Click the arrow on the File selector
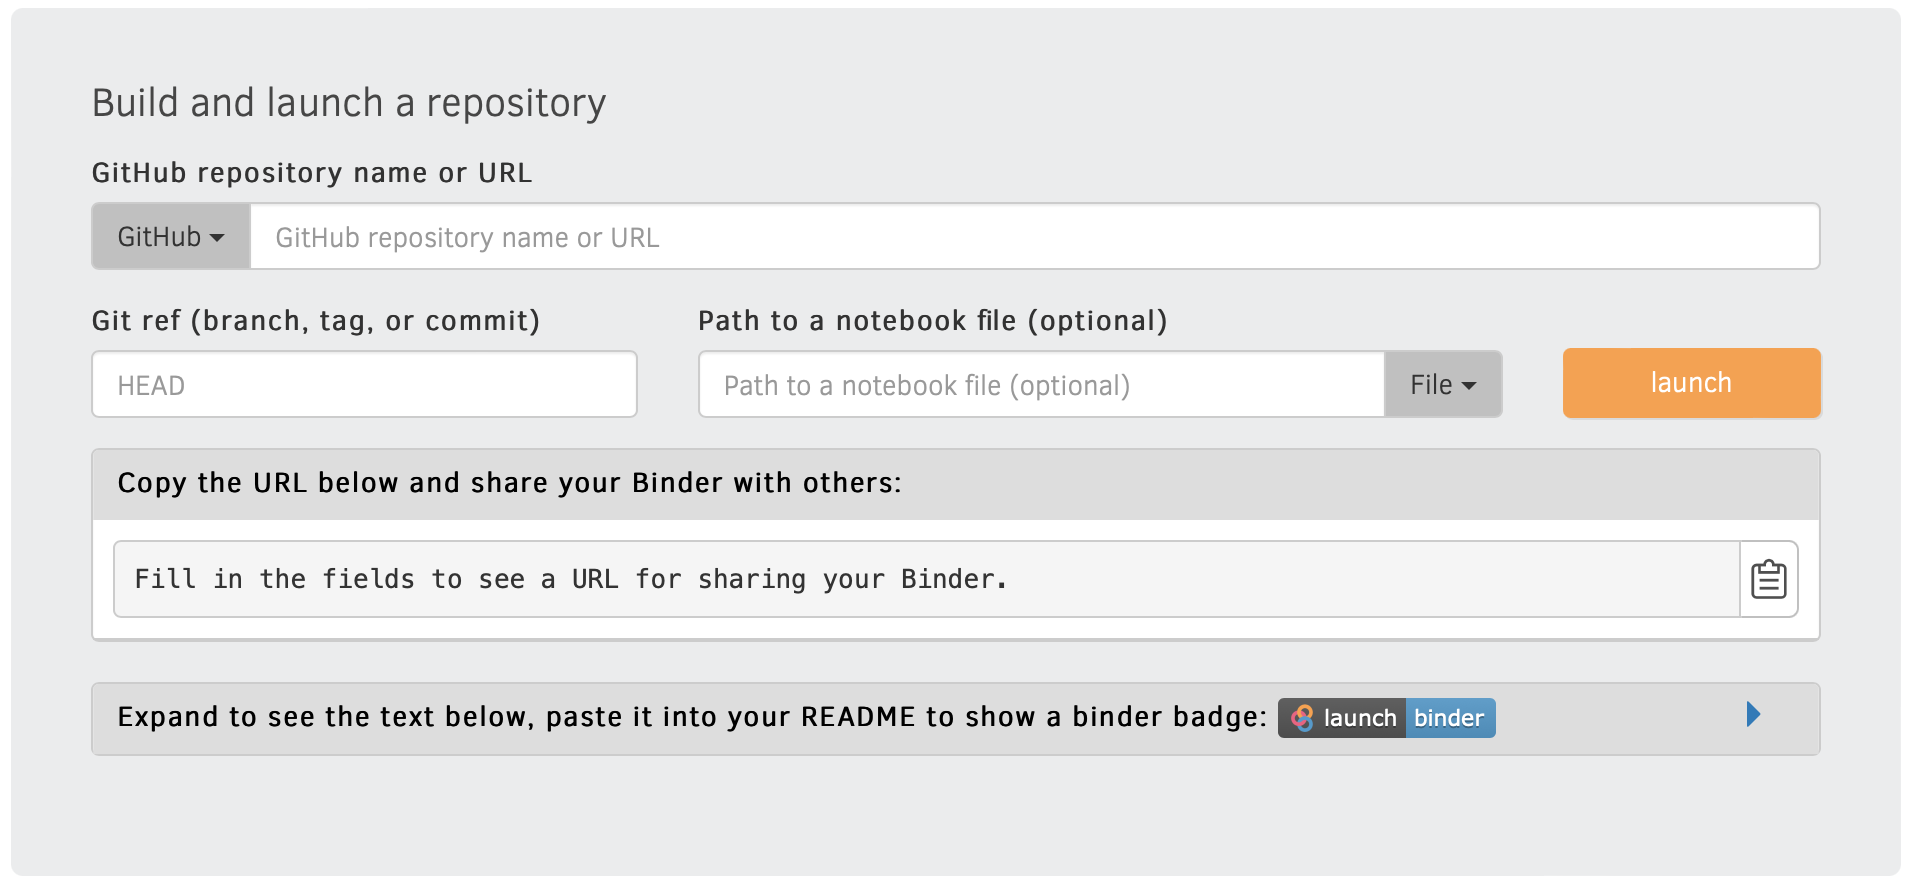 tap(1468, 386)
